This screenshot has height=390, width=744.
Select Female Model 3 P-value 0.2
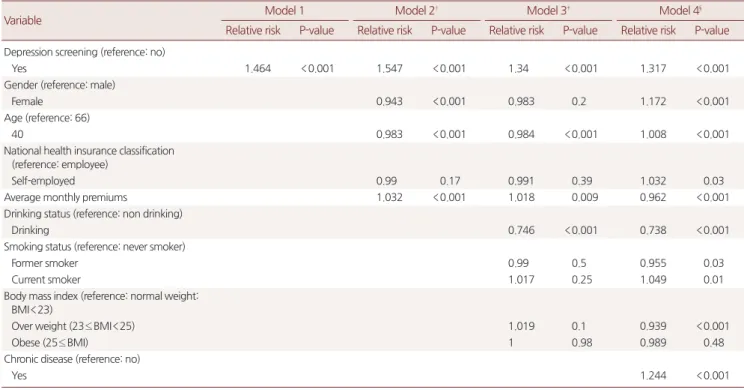point(579,101)
